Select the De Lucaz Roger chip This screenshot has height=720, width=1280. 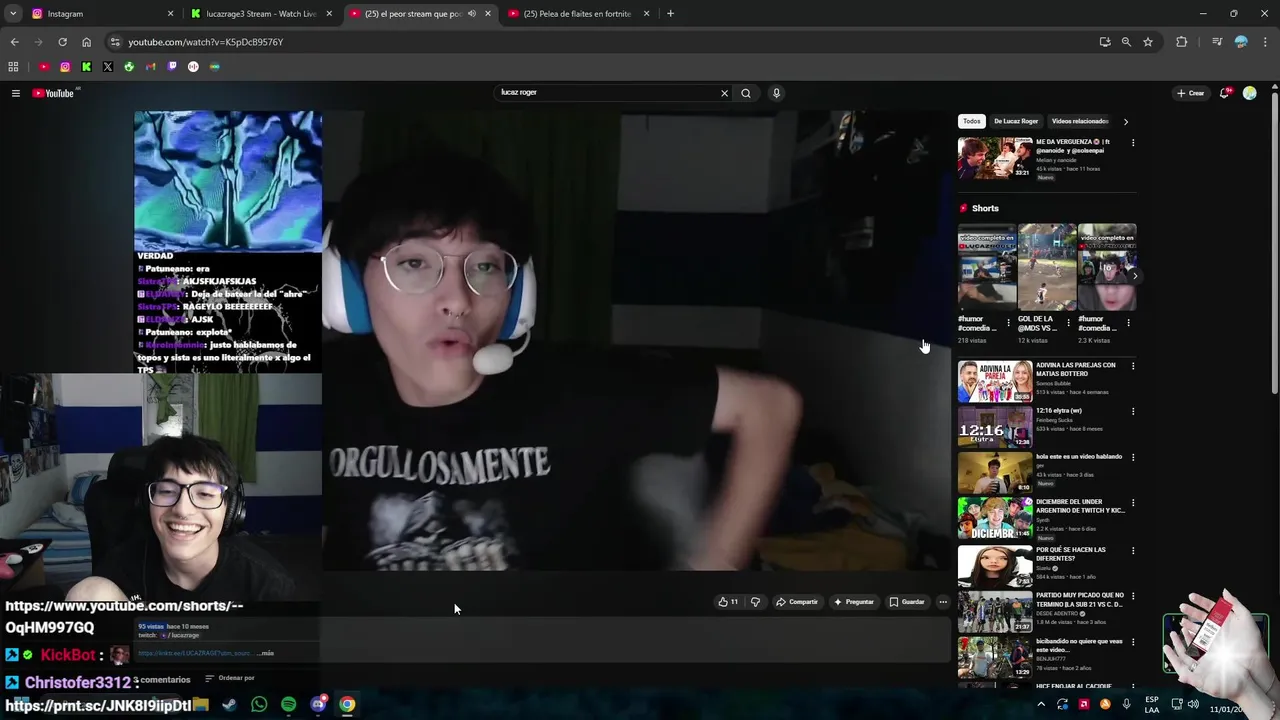(1016, 121)
